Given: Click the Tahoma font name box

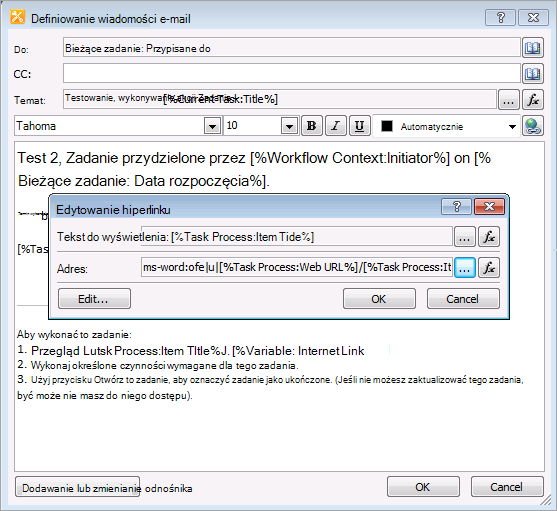Looking at the screenshot, I should click(x=109, y=126).
